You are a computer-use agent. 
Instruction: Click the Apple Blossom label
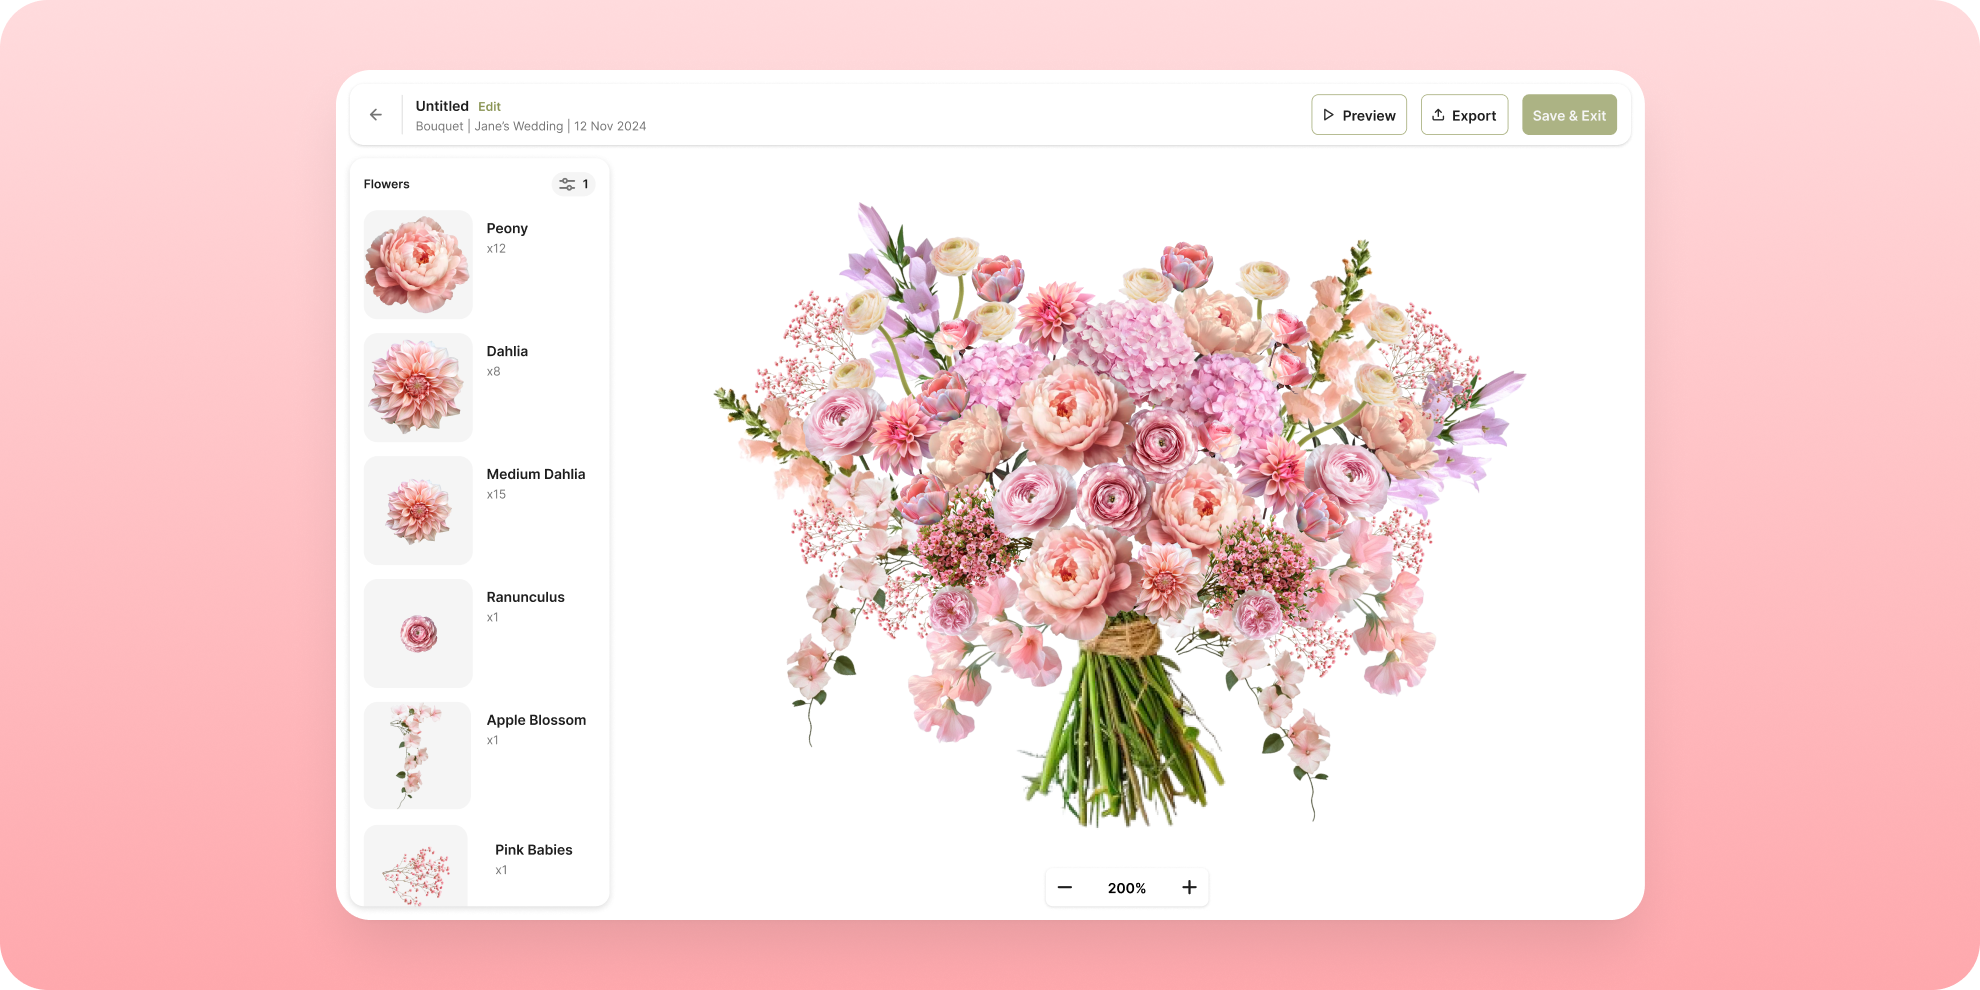[536, 720]
